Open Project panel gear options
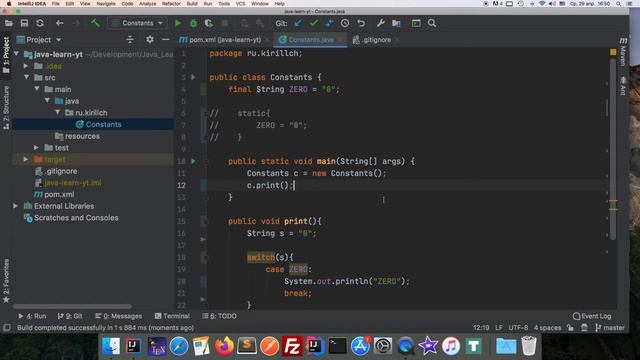Viewport: 640px width, 360px height. coord(150,40)
